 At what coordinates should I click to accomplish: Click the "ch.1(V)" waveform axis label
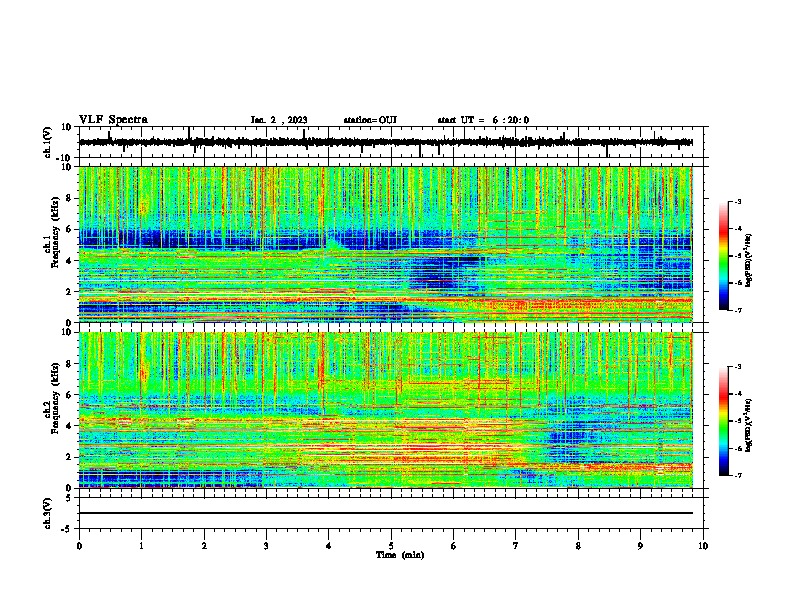pos(48,142)
